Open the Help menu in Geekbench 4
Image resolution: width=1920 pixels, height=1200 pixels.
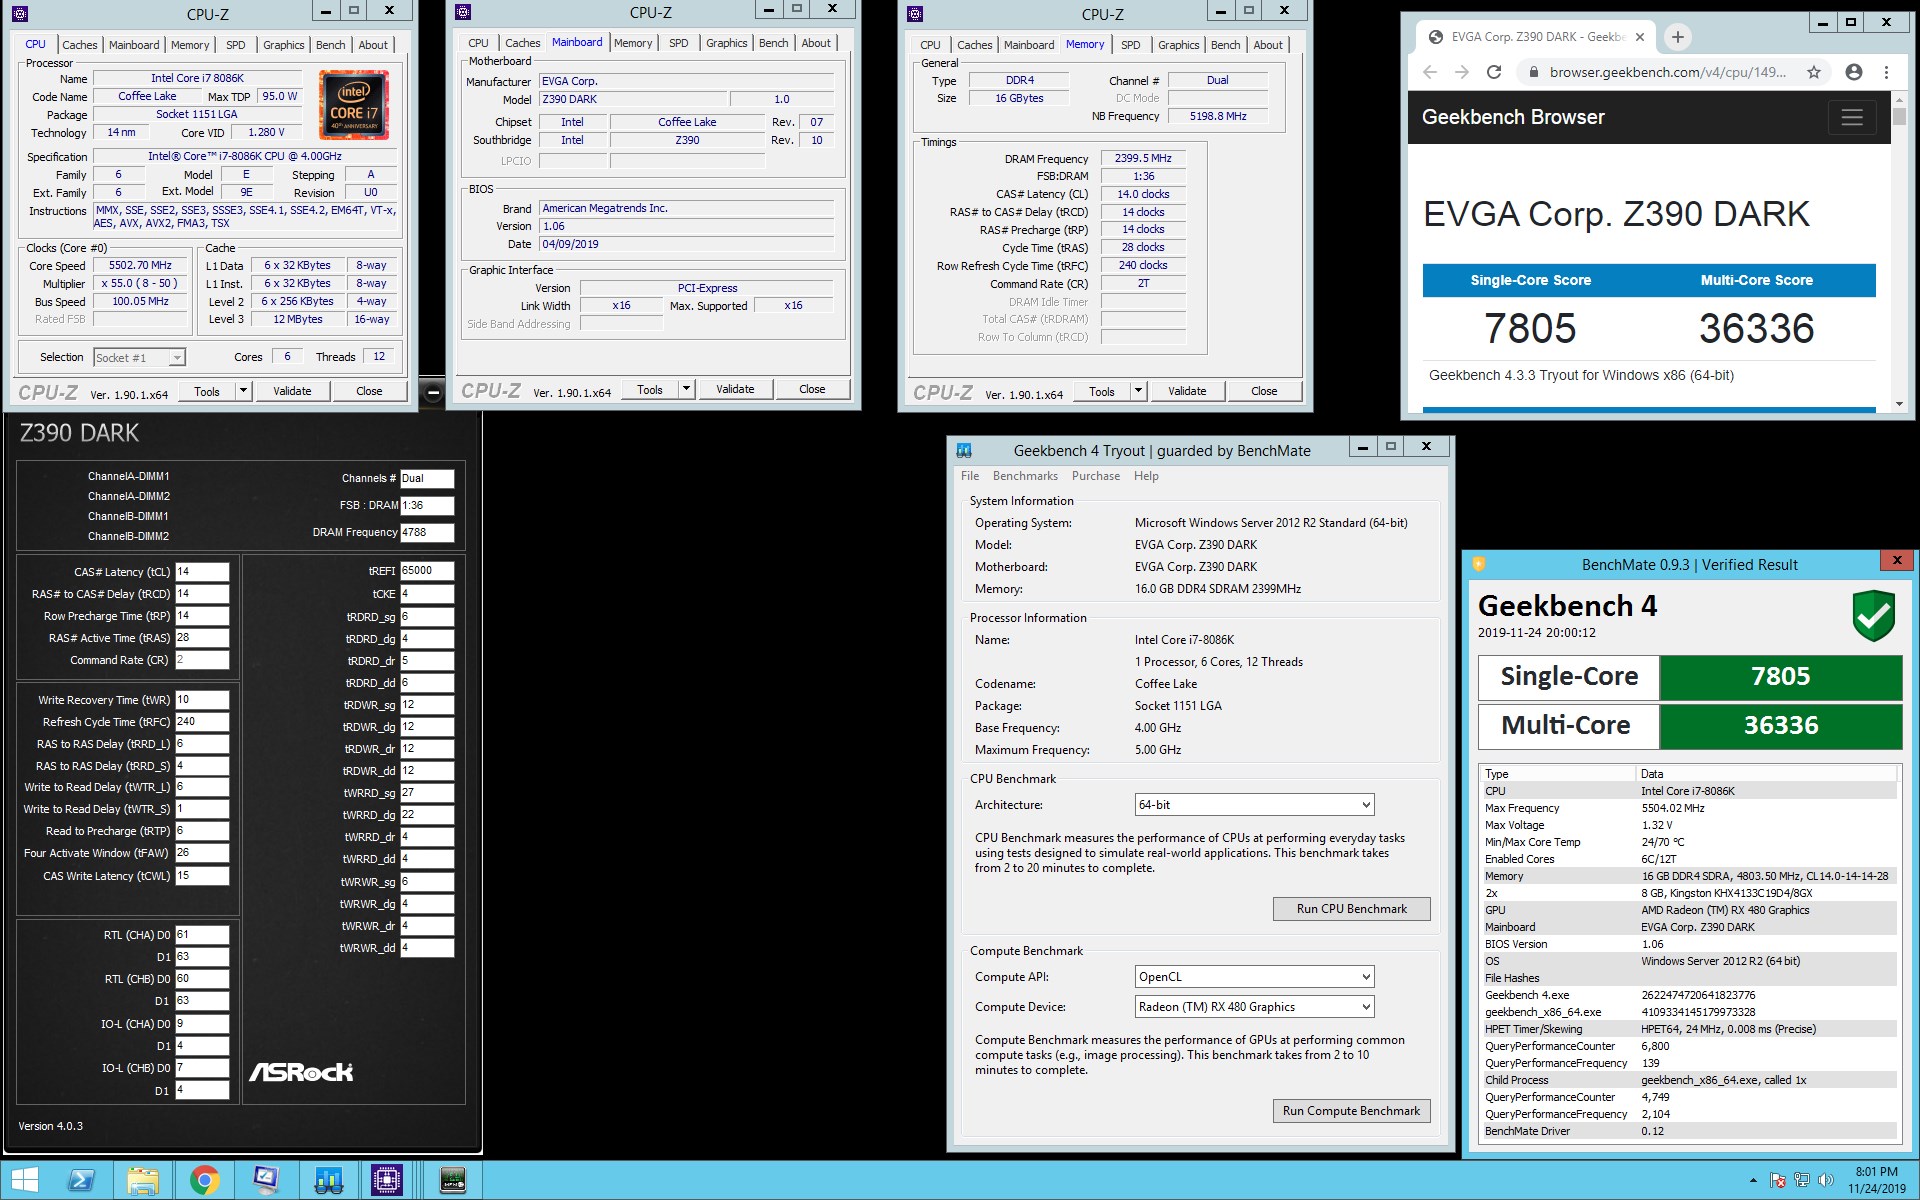pos(1146,476)
